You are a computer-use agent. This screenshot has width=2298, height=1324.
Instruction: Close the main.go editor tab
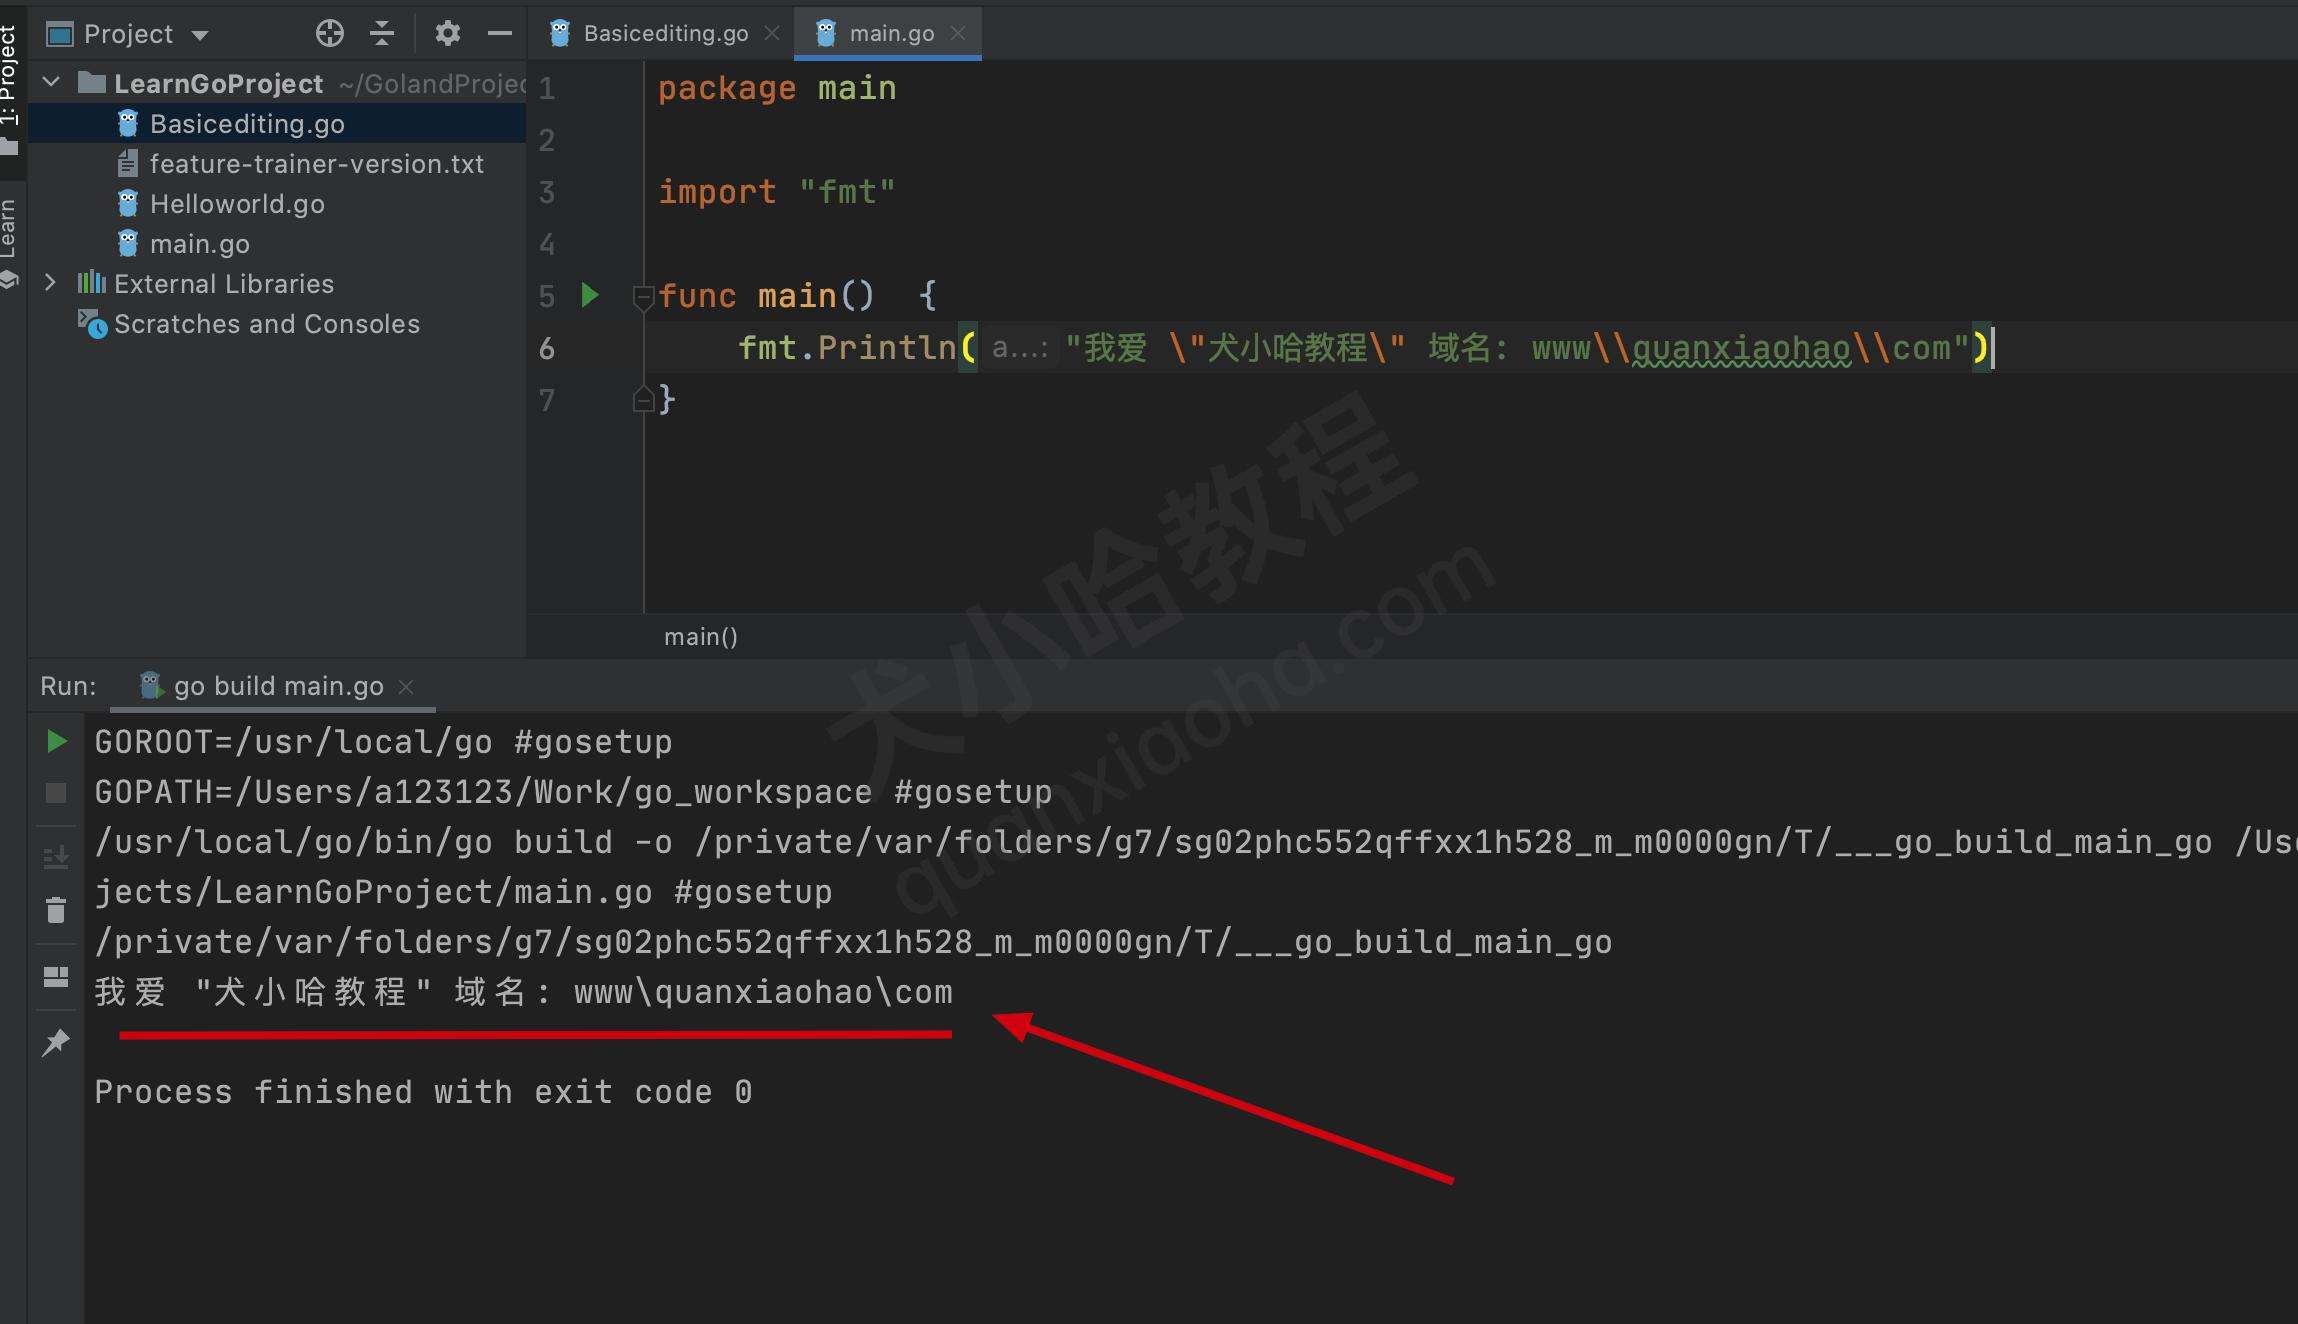point(958,33)
